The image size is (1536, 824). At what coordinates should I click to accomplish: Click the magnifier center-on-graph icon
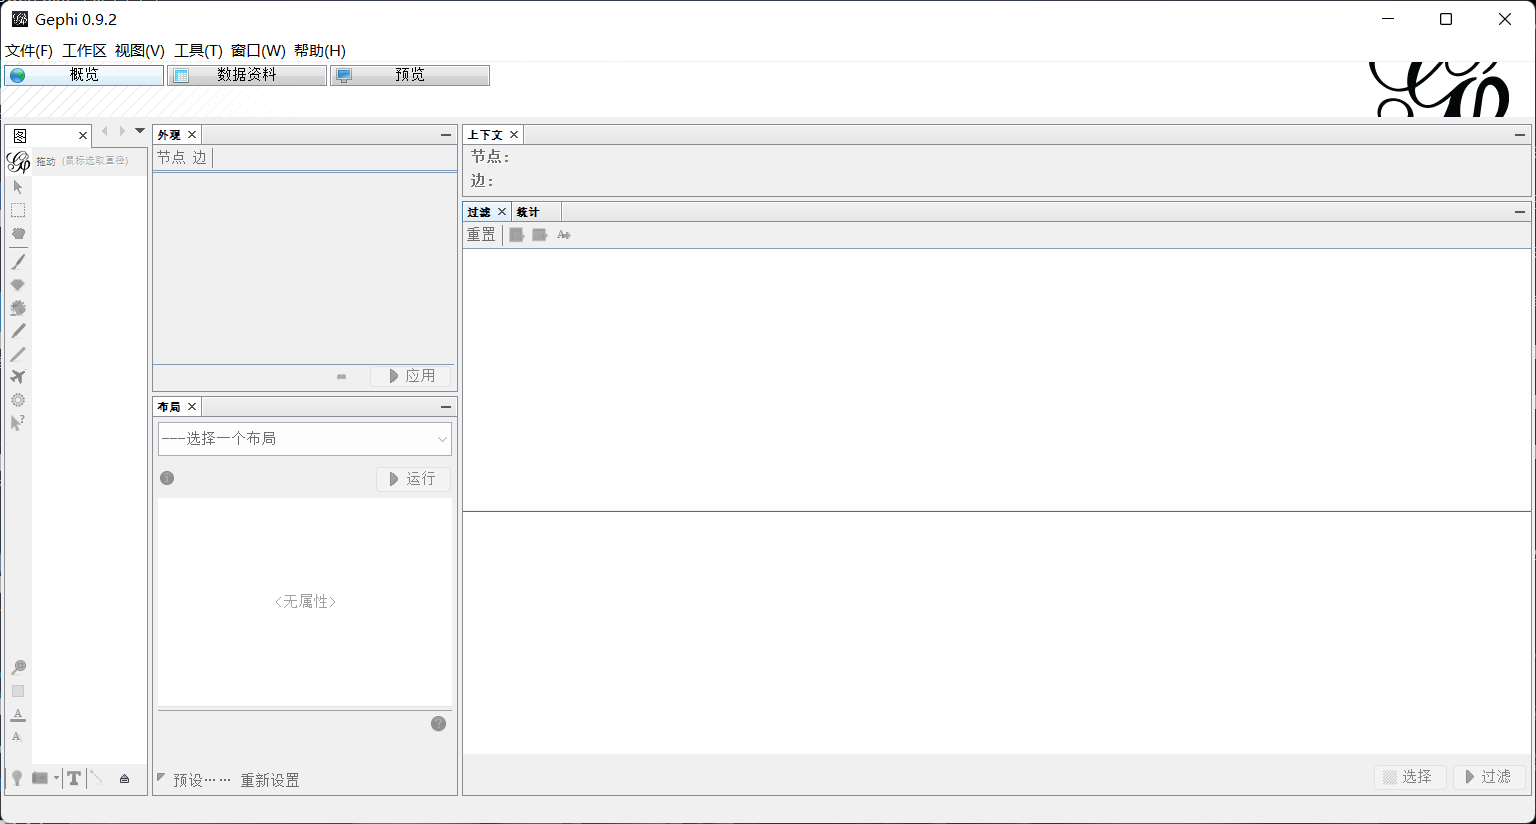point(18,668)
